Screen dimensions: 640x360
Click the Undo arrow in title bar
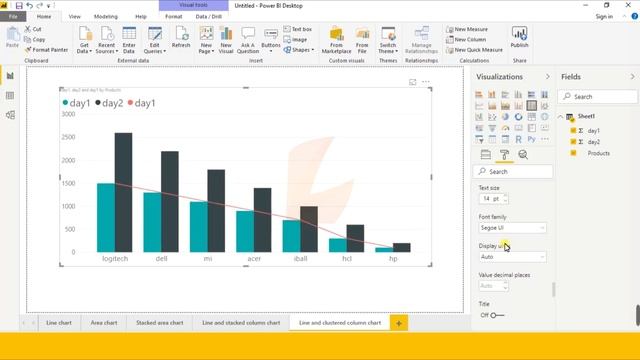click(x=29, y=6)
